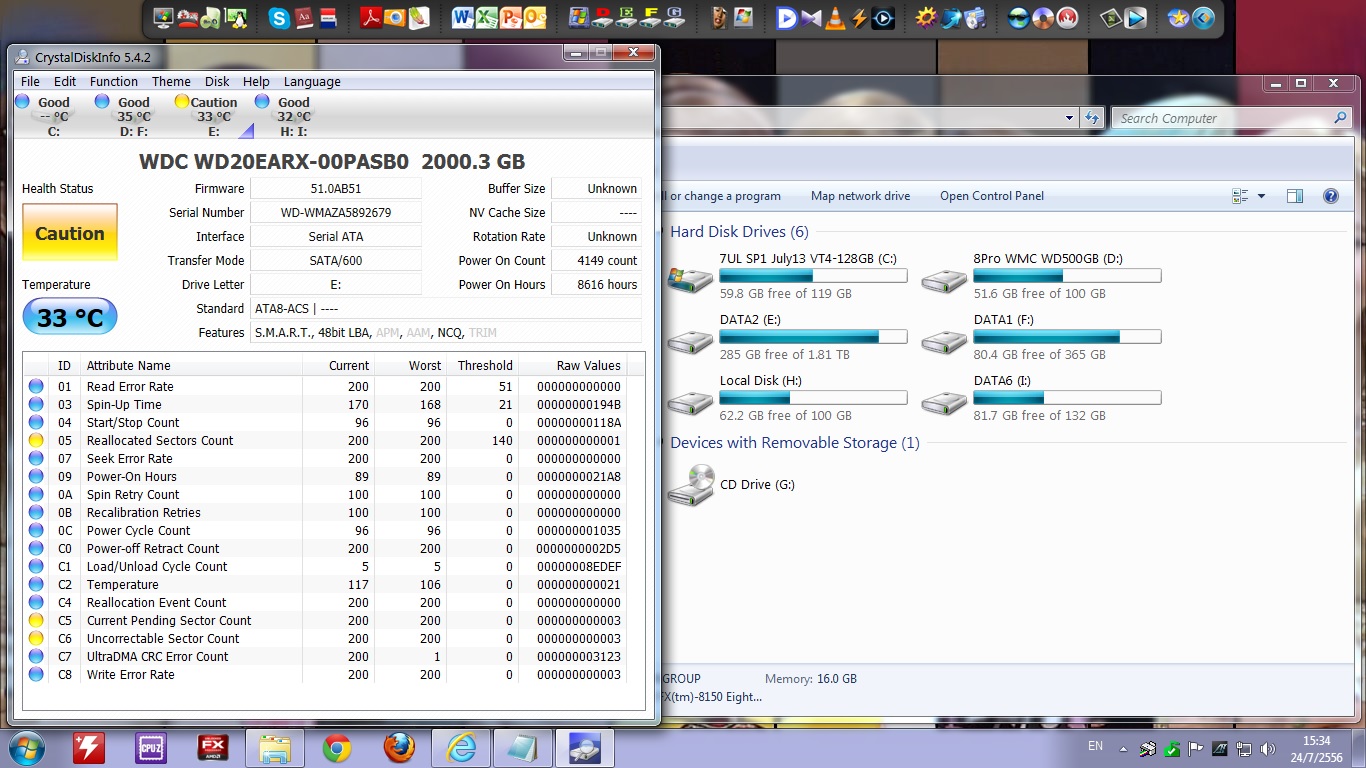Select the Caution 33 °C E: disk
The height and width of the screenshot is (768, 1366).
[207, 116]
